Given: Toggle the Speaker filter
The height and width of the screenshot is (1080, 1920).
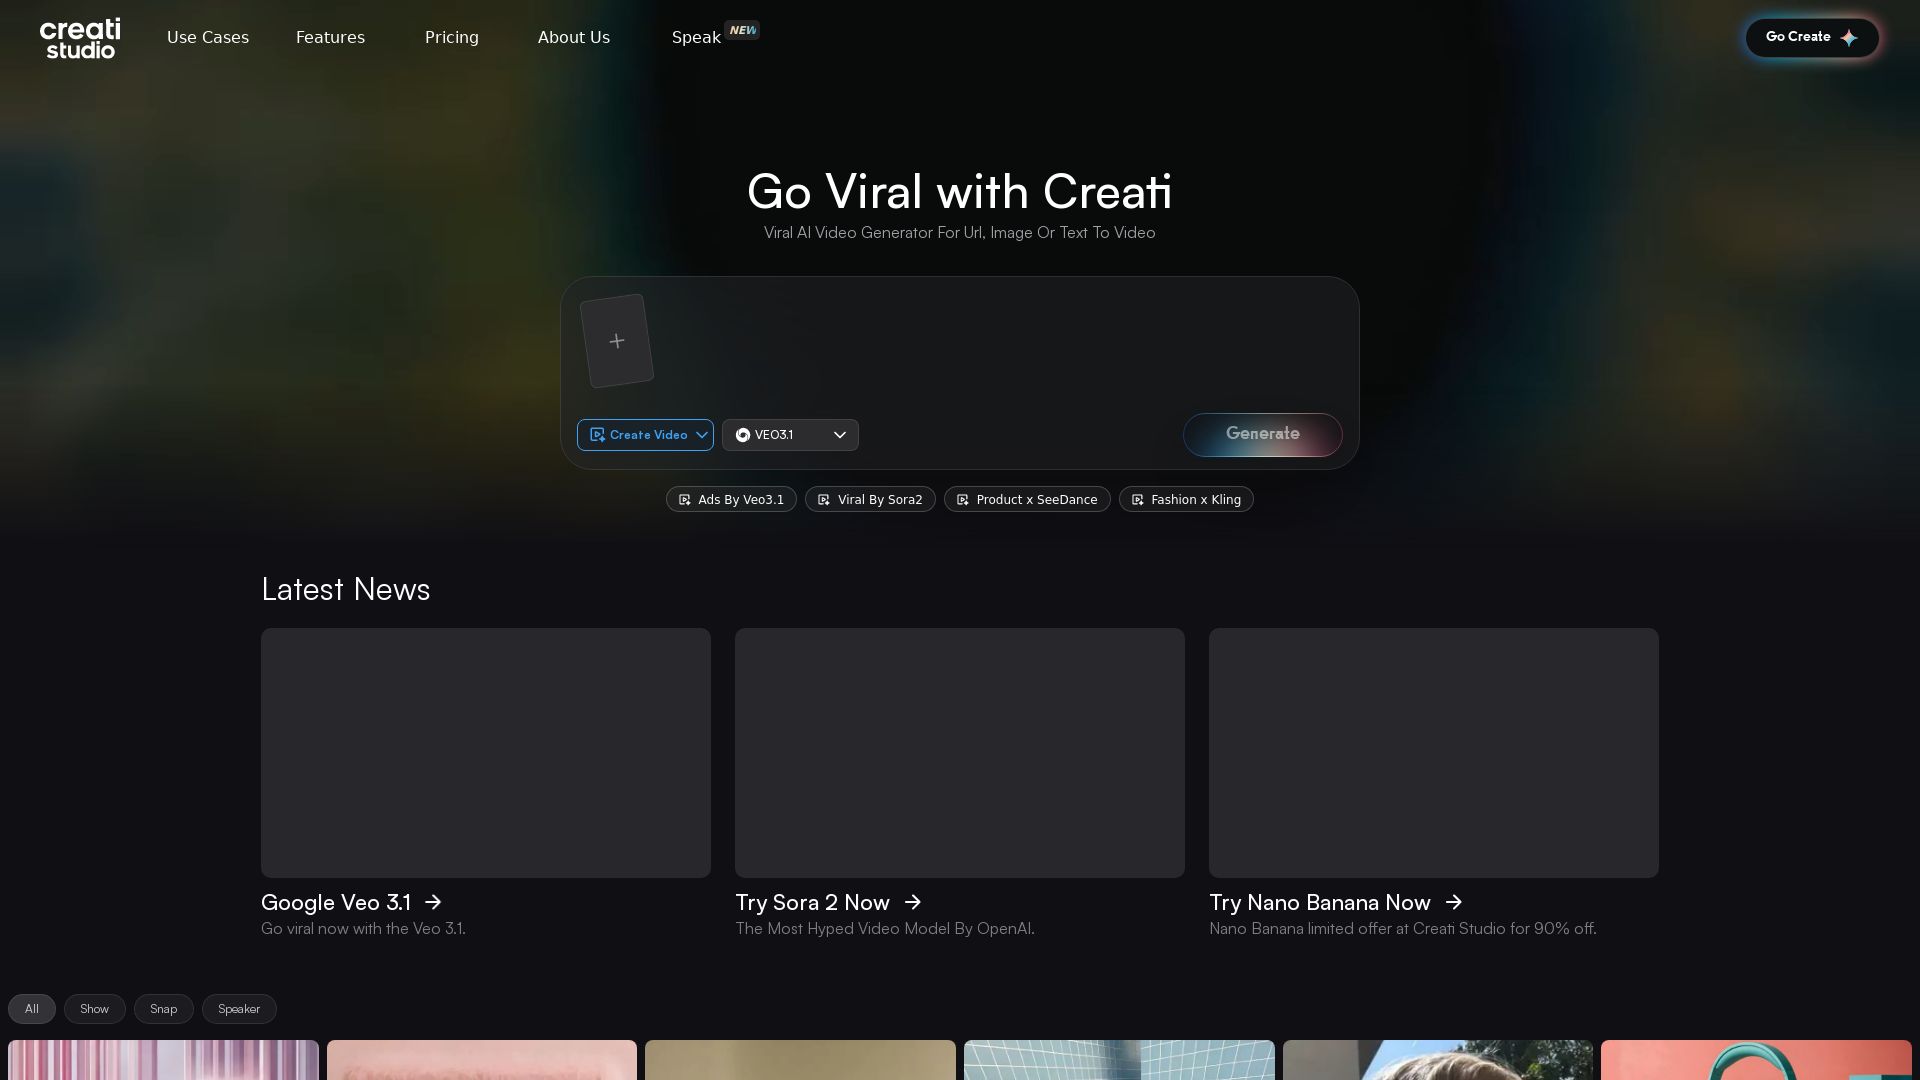Looking at the screenshot, I should [239, 1008].
